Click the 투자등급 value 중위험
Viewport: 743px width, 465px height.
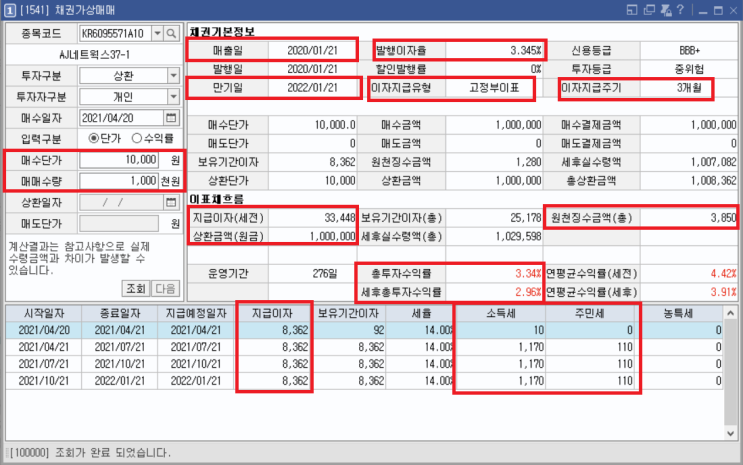click(689, 69)
